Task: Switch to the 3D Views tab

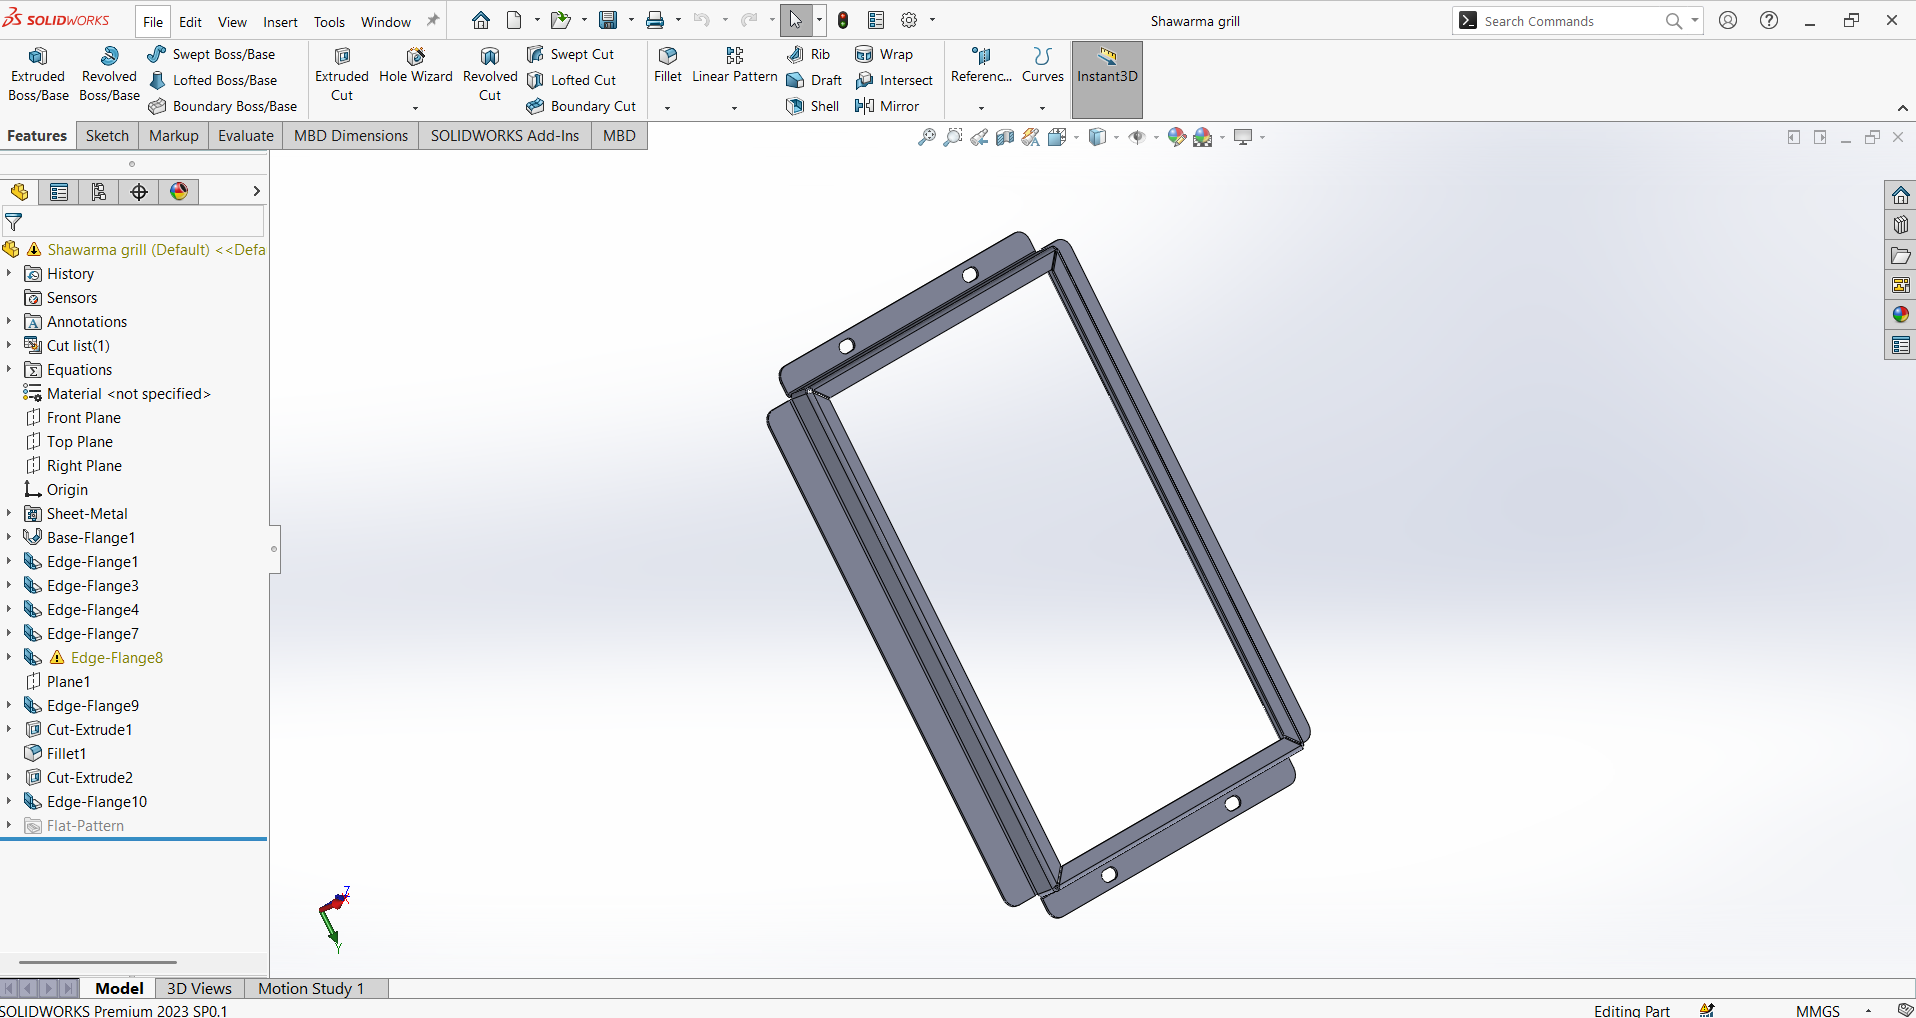Action: (x=199, y=988)
